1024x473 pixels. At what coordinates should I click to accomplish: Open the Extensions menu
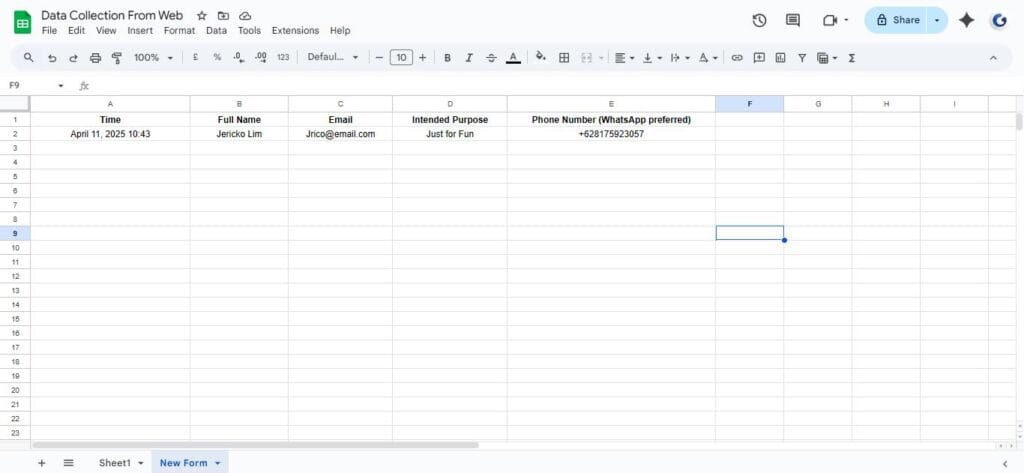[295, 31]
